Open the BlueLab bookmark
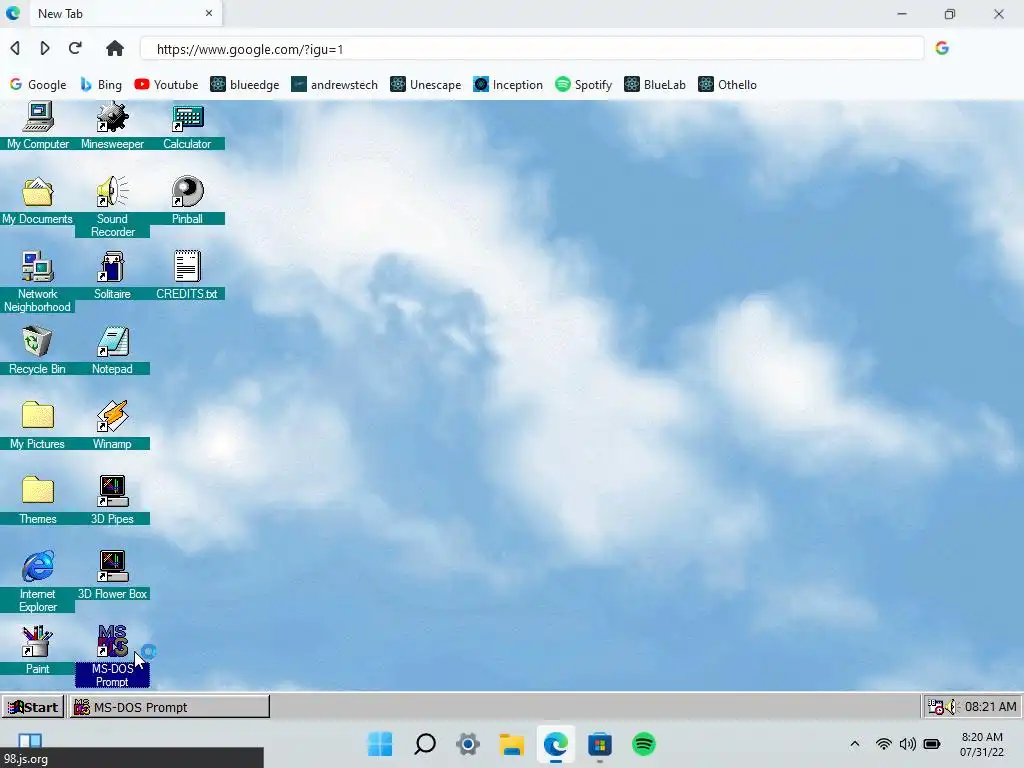1024x768 pixels. [x=655, y=85]
